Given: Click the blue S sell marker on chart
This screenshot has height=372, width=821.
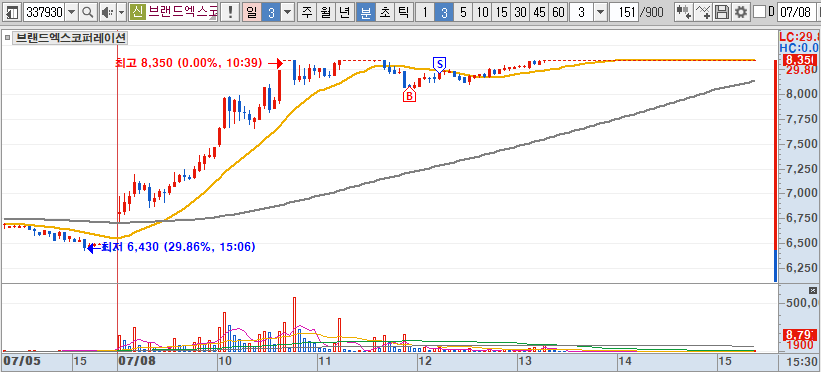Looking at the screenshot, I should point(440,64).
